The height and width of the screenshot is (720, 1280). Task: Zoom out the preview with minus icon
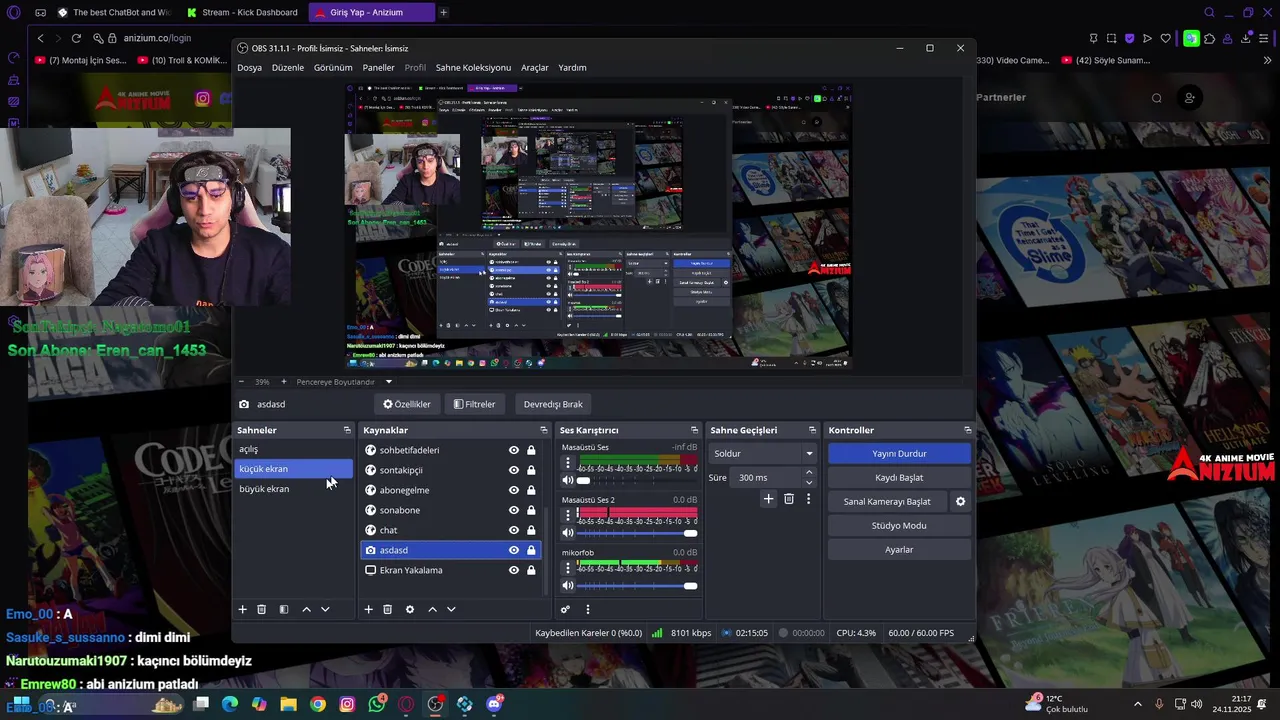(241, 382)
